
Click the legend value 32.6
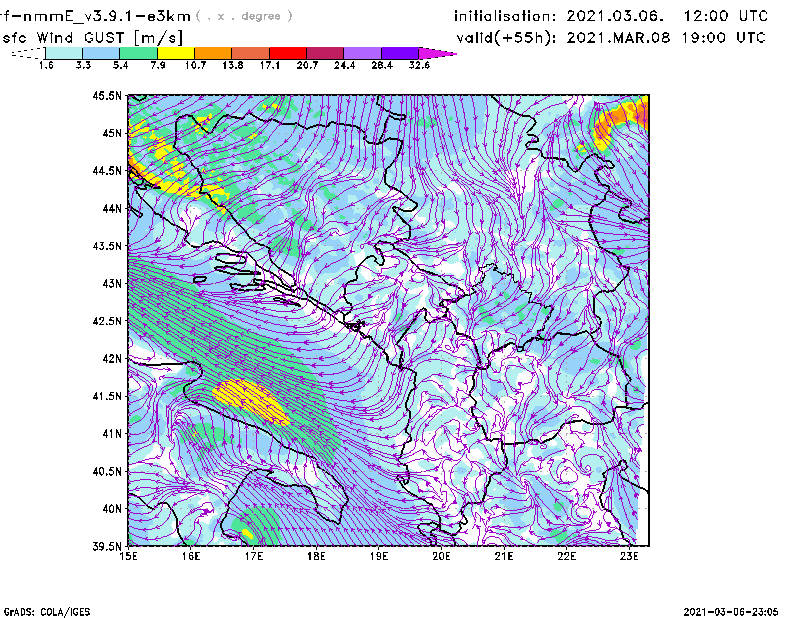click(x=419, y=65)
